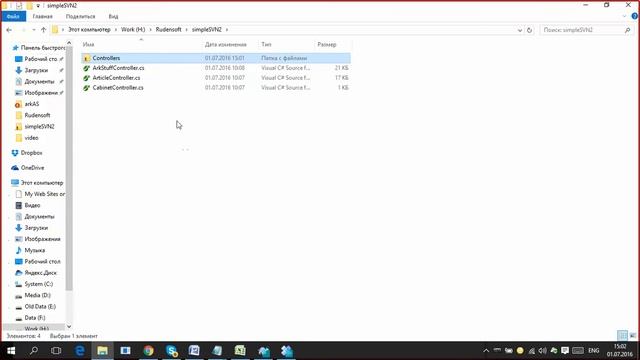The width and height of the screenshot is (640, 360).
Task: Click simpleSVN2 breadcrumb segment
Action: (x=207, y=30)
